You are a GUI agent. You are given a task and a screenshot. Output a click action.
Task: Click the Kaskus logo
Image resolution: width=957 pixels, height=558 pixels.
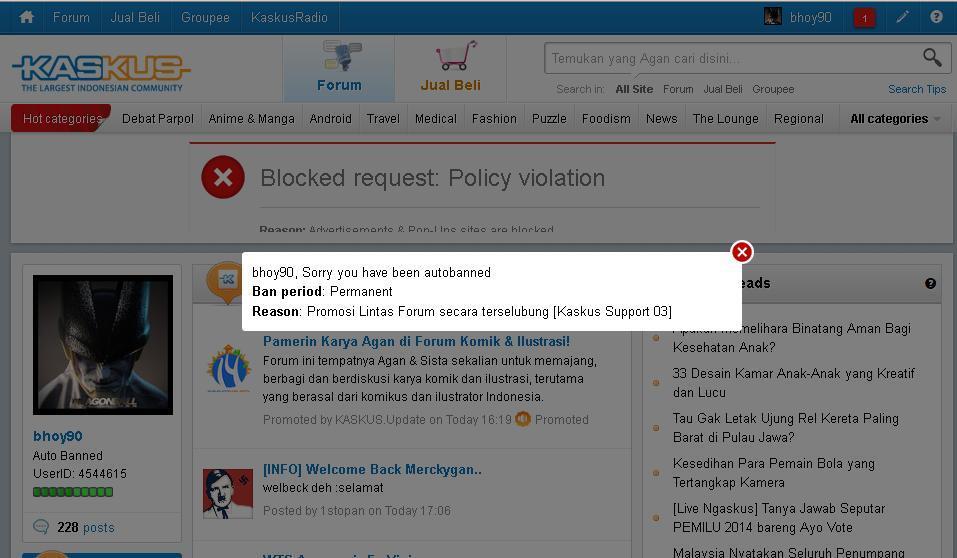point(101,72)
